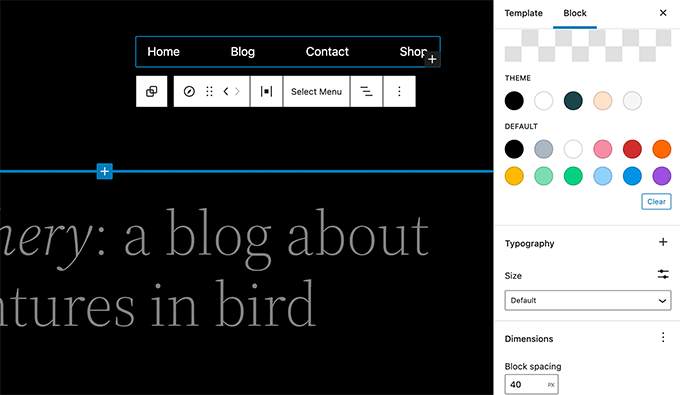Open the justify items icon
Image resolution: width=680 pixels, height=395 pixels.
266,91
